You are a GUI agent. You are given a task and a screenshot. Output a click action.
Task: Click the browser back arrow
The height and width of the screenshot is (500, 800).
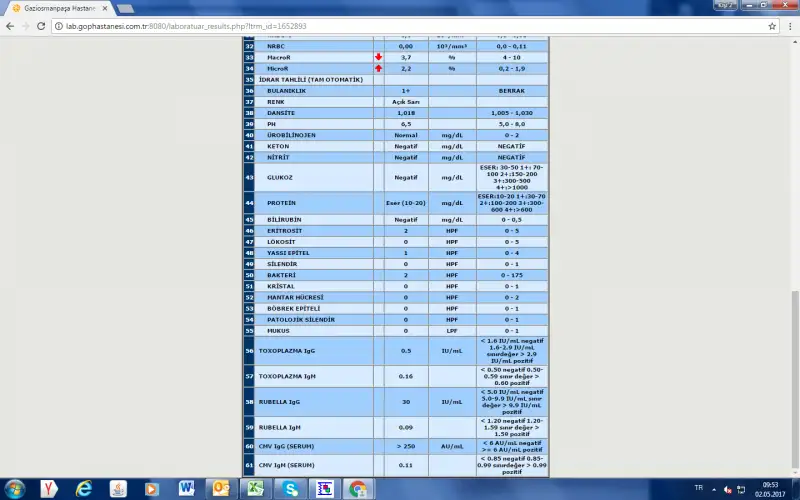tap(11, 26)
